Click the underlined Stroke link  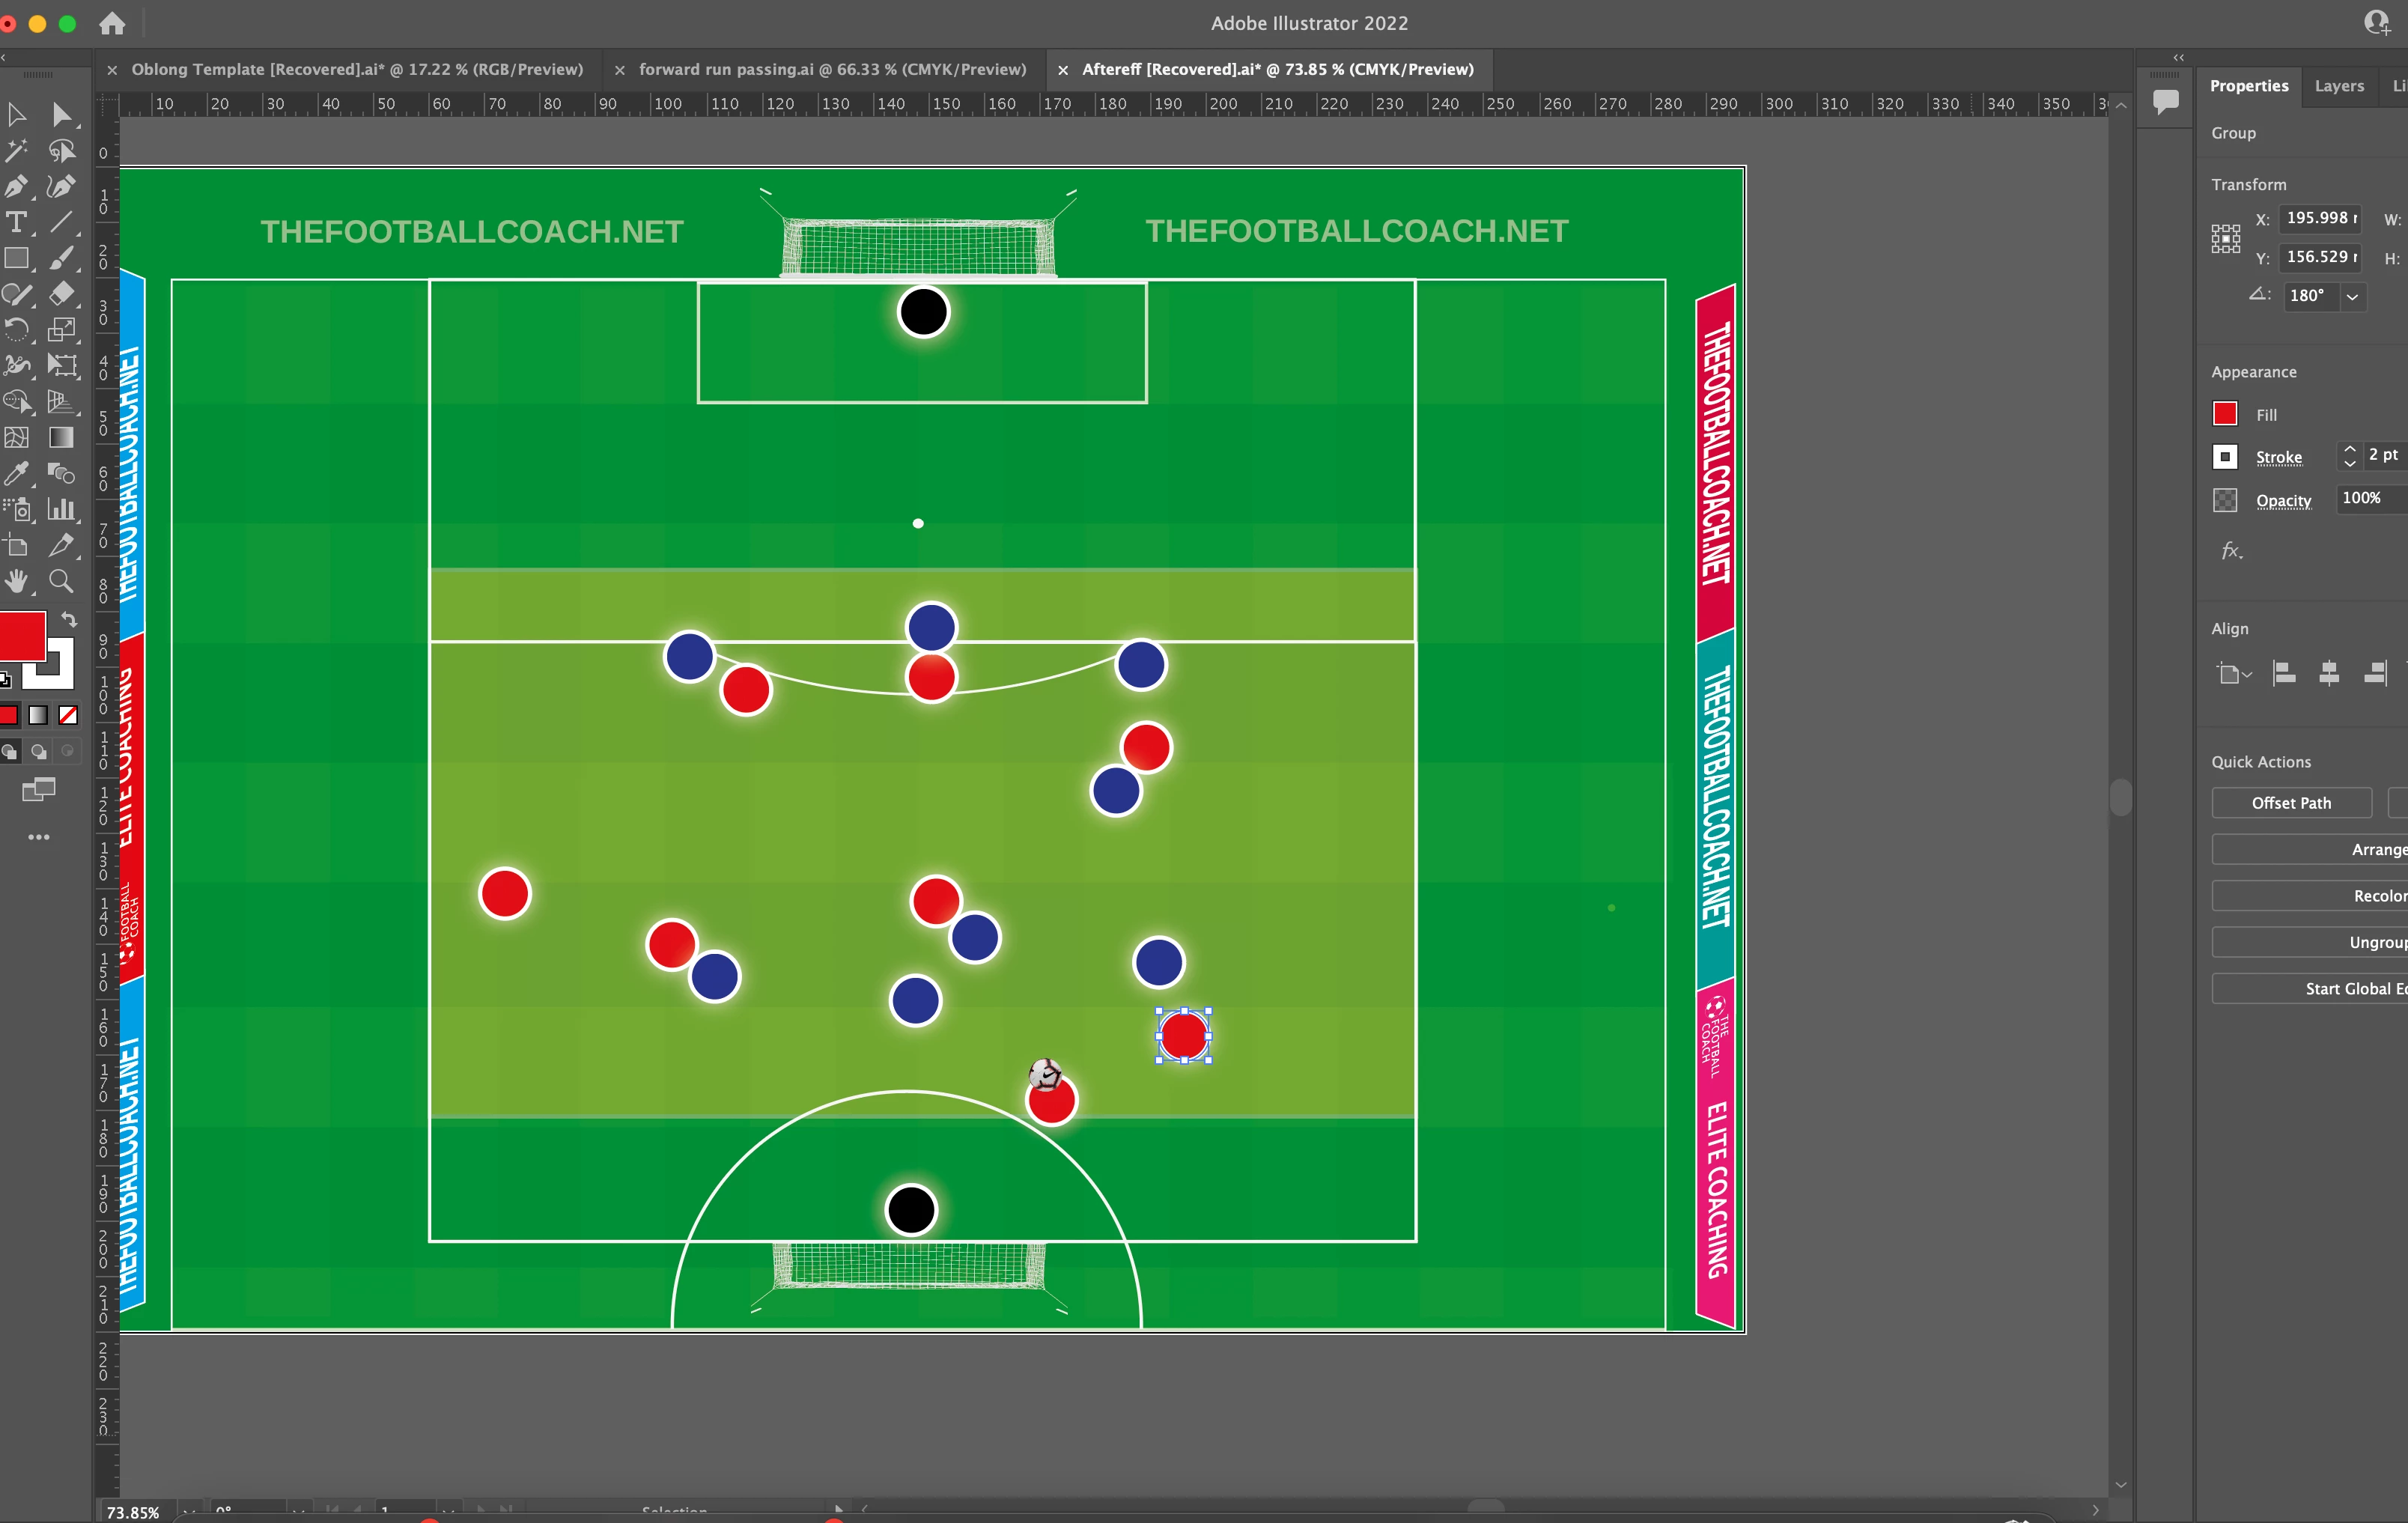[x=2278, y=457]
